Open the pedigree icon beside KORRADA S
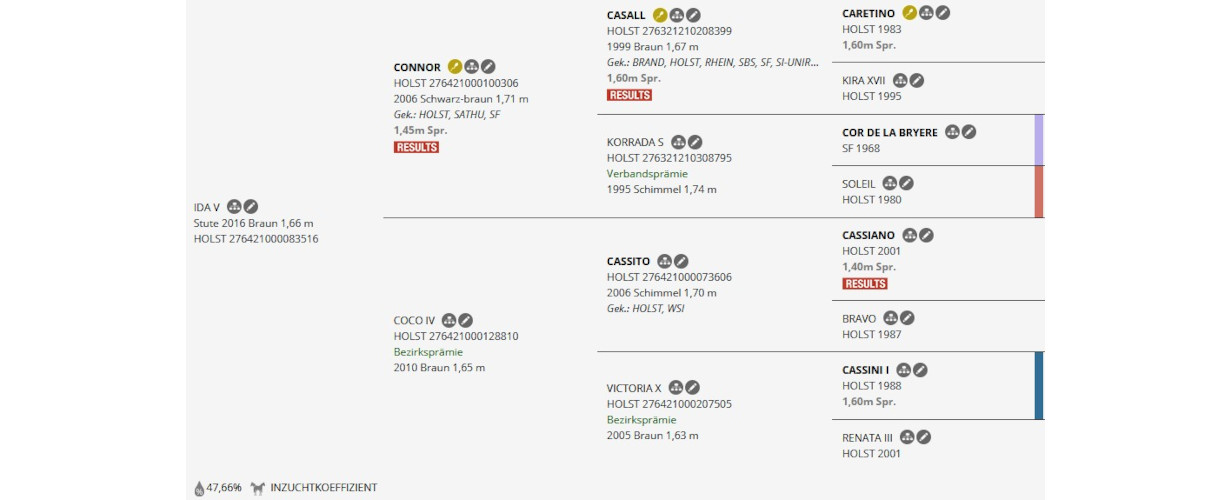This screenshot has width=1232, height=500. point(679,142)
